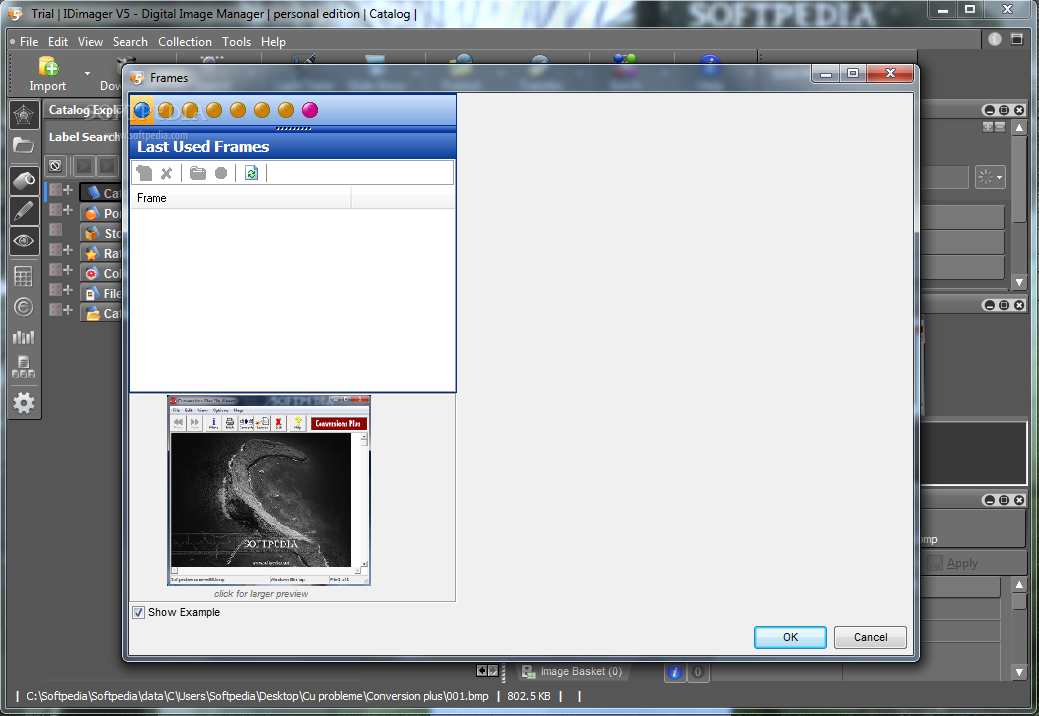Image resolution: width=1039 pixels, height=716 pixels.
Task: Click the open folder icon in Frames toolbar
Action: click(197, 173)
